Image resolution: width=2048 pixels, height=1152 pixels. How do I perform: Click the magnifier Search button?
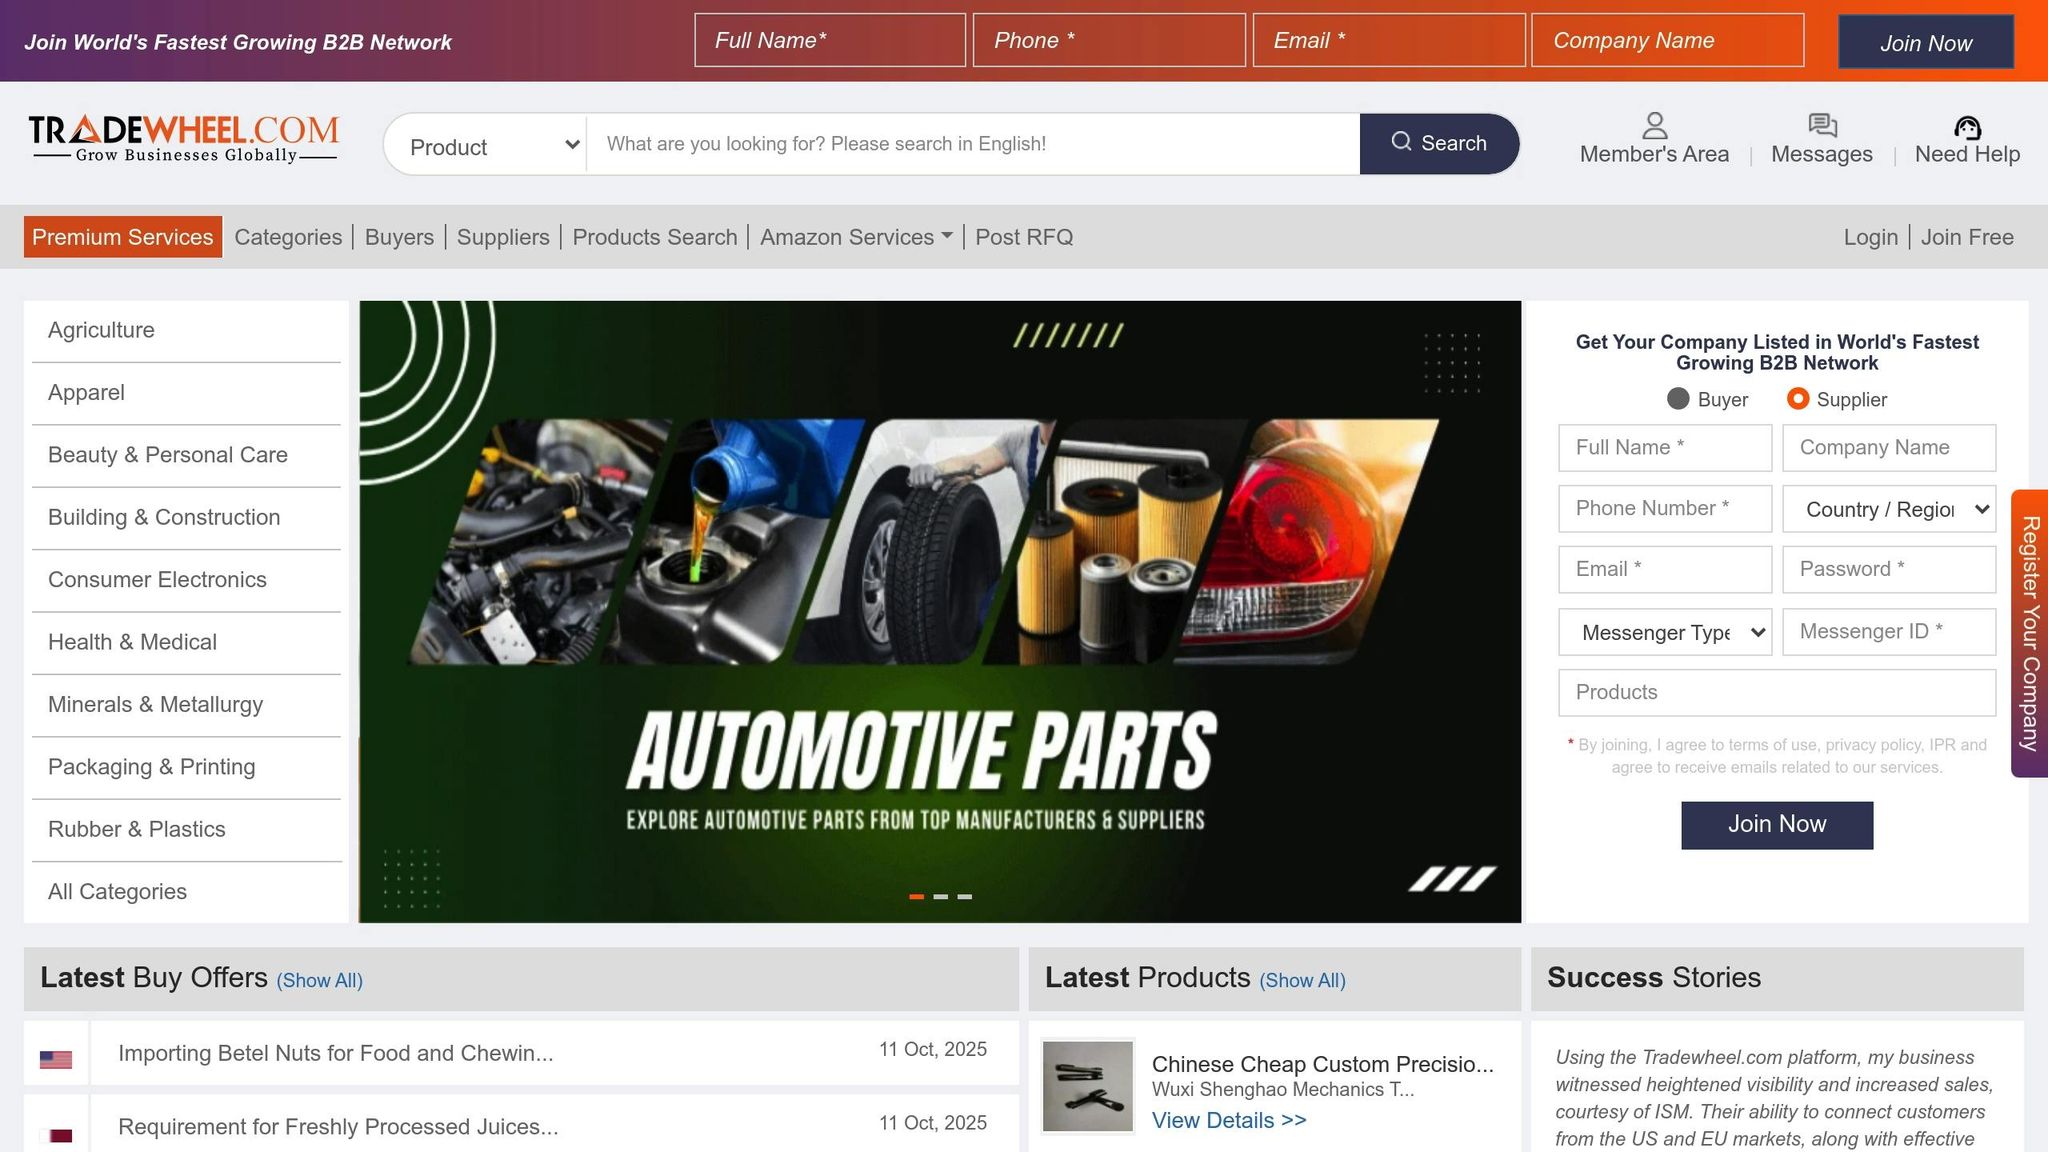[x=1439, y=143]
